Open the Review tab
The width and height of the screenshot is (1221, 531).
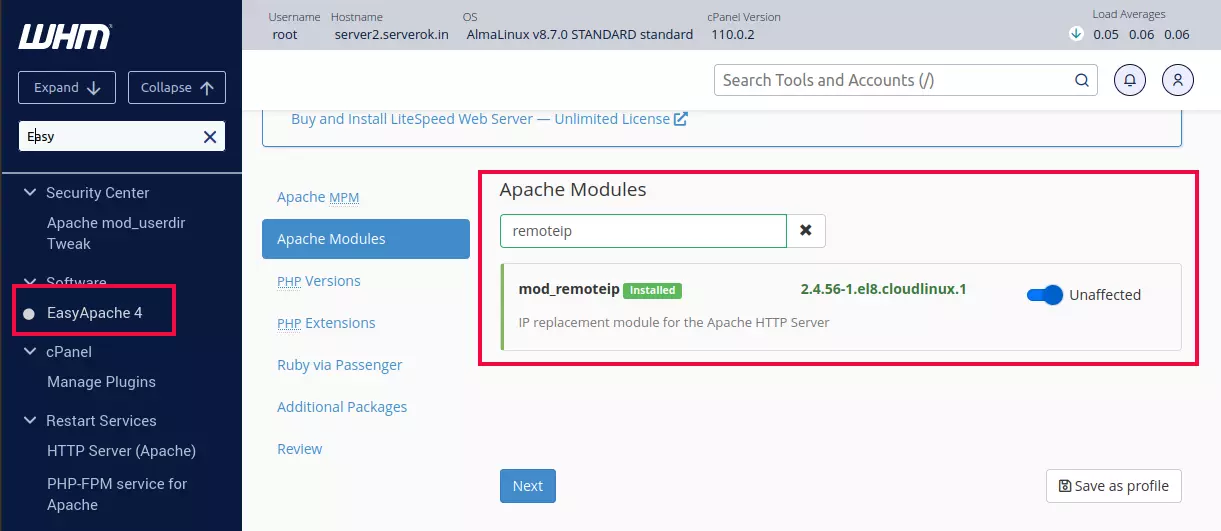point(299,449)
